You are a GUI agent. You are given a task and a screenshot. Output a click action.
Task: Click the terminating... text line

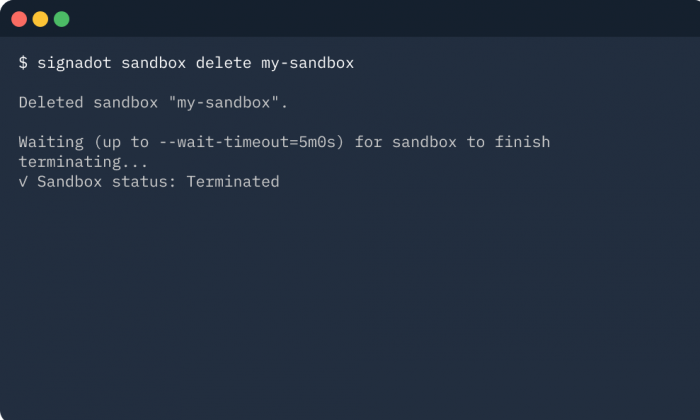point(83,162)
